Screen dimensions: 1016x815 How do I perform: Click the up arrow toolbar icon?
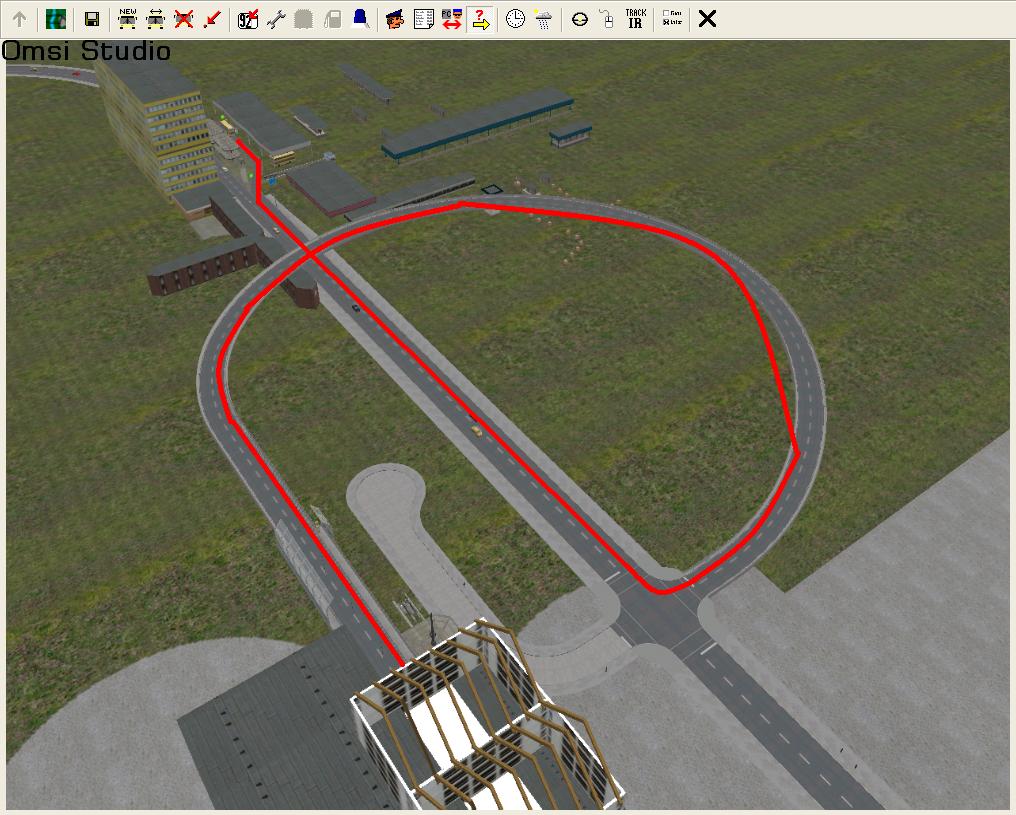(x=19, y=19)
